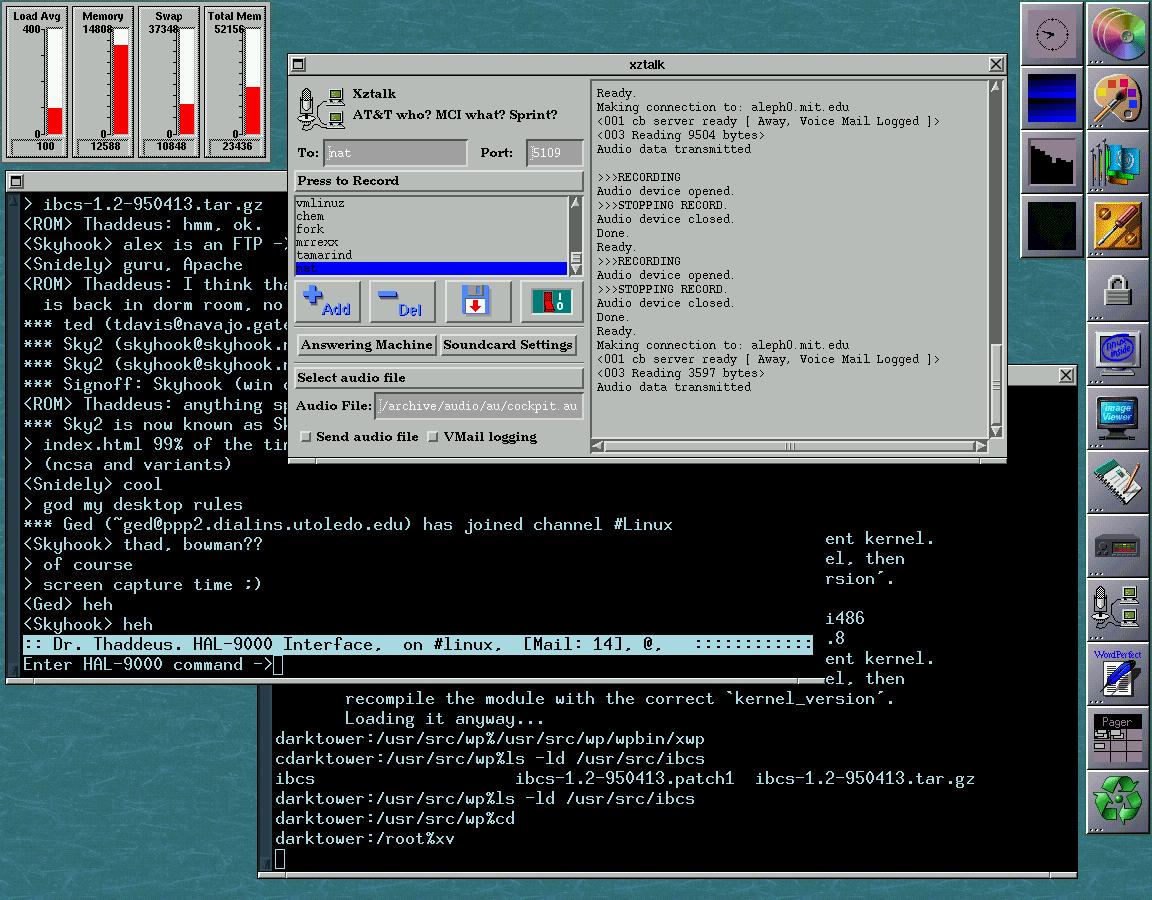Open the paint palette dock icon
The width and height of the screenshot is (1152, 900).
click(x=1116, y=99)
